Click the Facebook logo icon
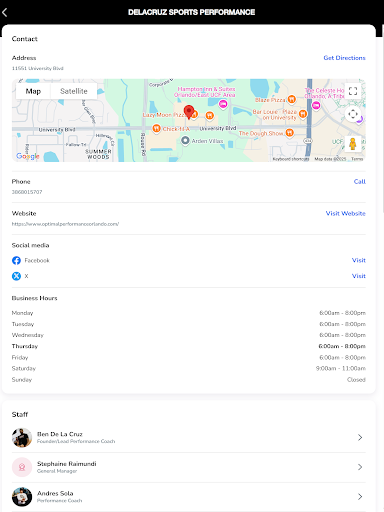The height and width of the screenshot is (512, 384). tap(16, 260)
